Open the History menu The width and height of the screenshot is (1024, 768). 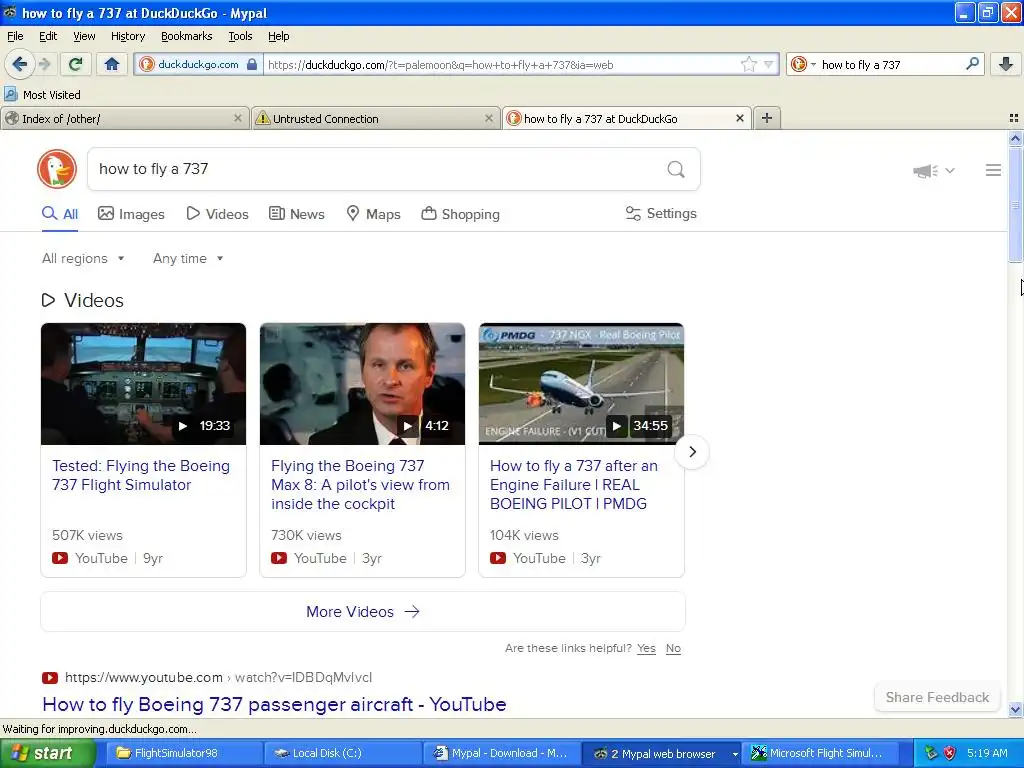pyautogui.click(x=127, y=36)
